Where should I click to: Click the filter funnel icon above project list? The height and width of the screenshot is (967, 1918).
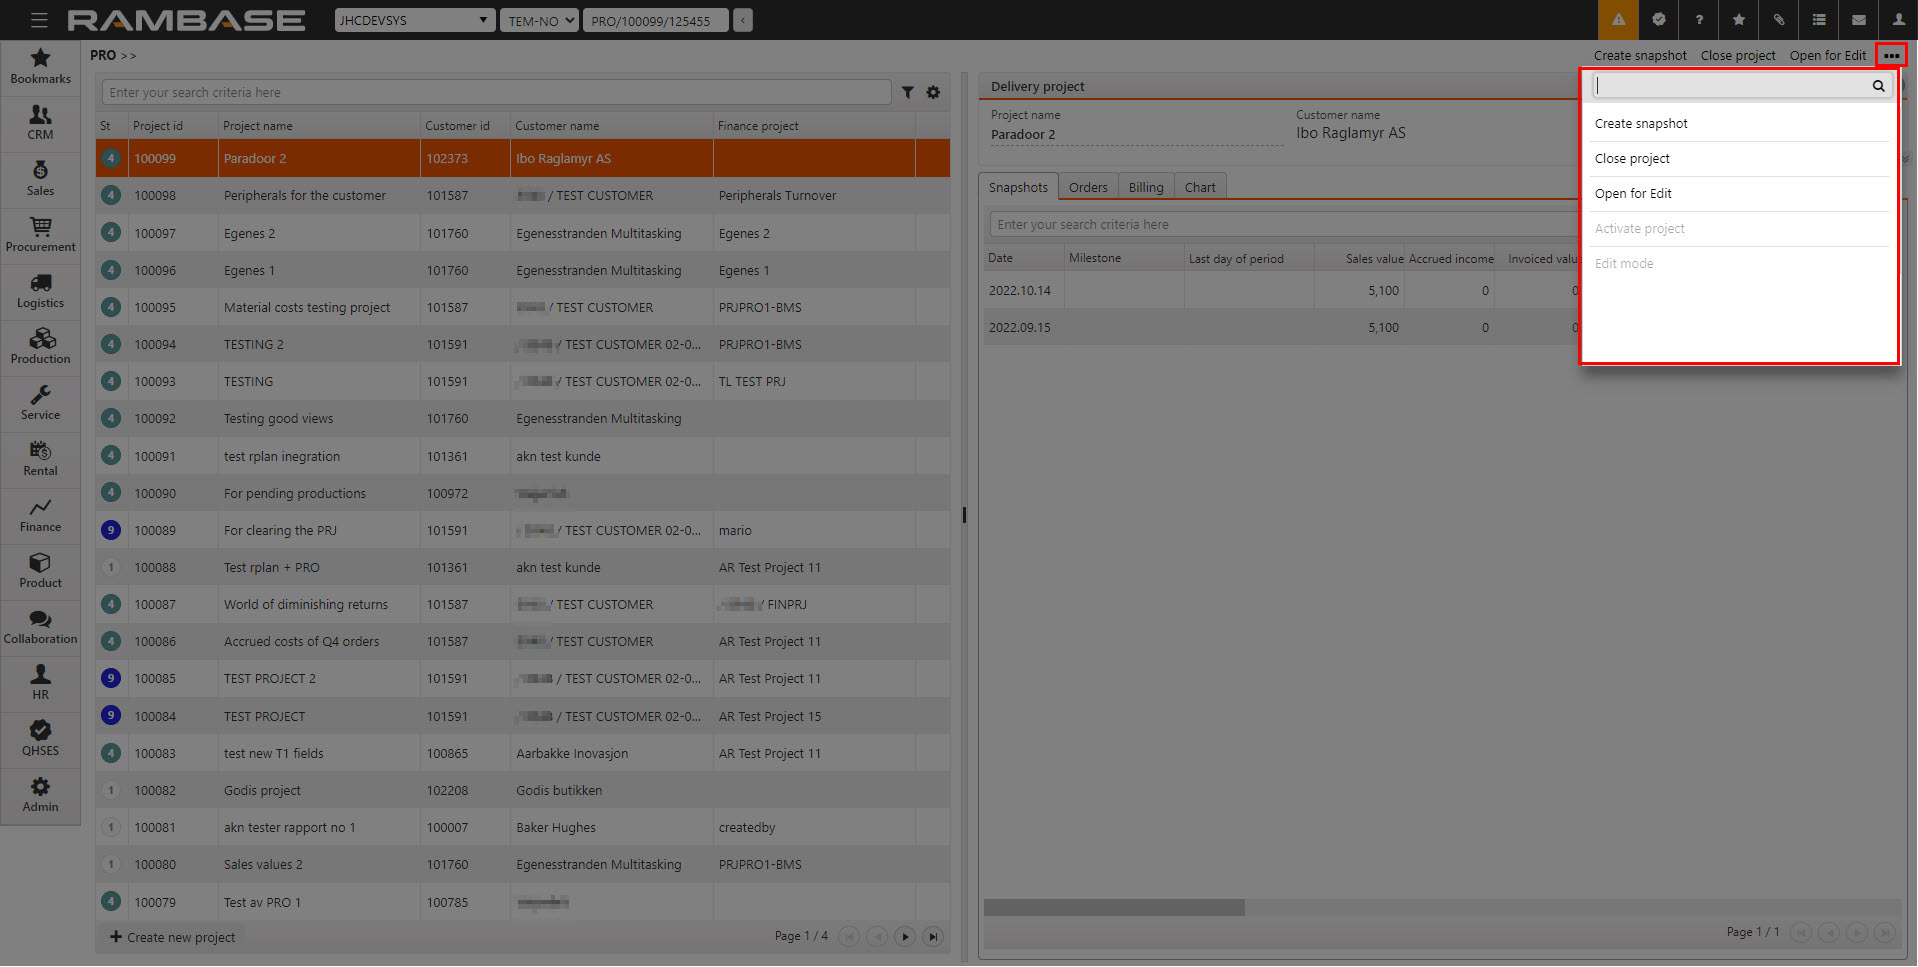[907, 93]
